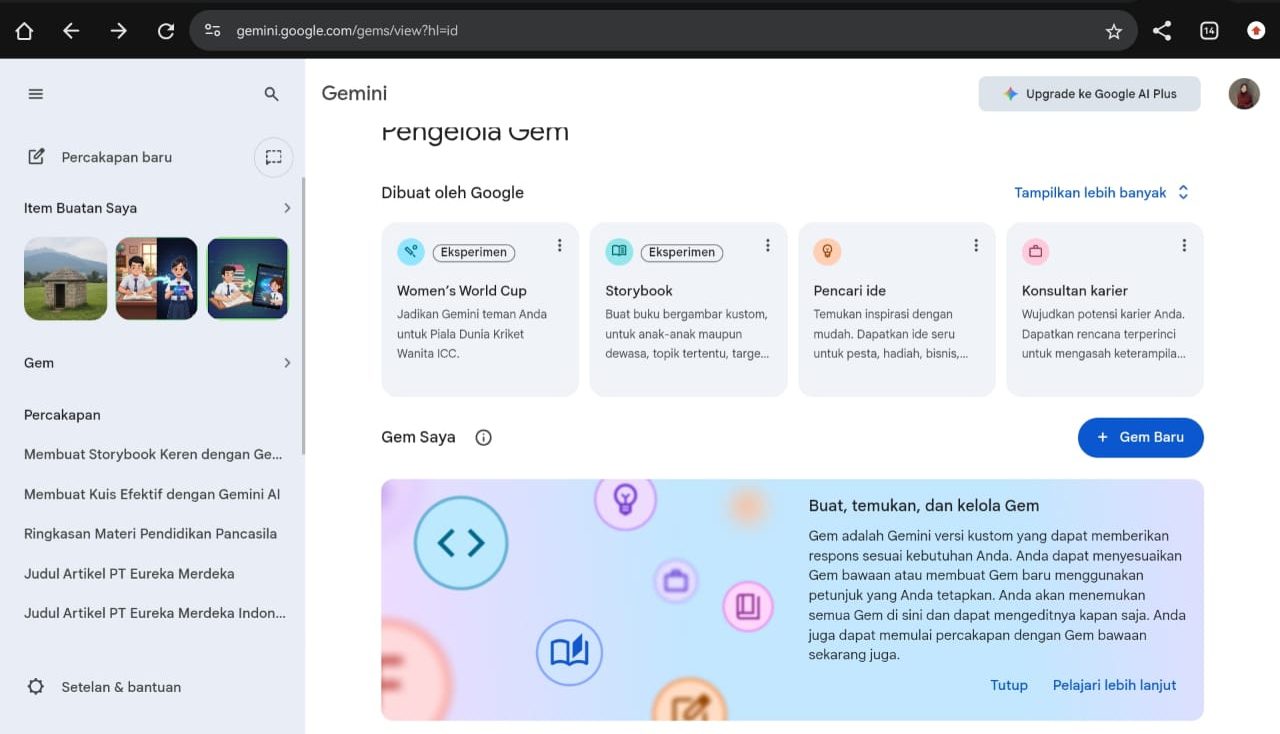
Task: Expand the Gem section in the sidebar
Action: 287,363
